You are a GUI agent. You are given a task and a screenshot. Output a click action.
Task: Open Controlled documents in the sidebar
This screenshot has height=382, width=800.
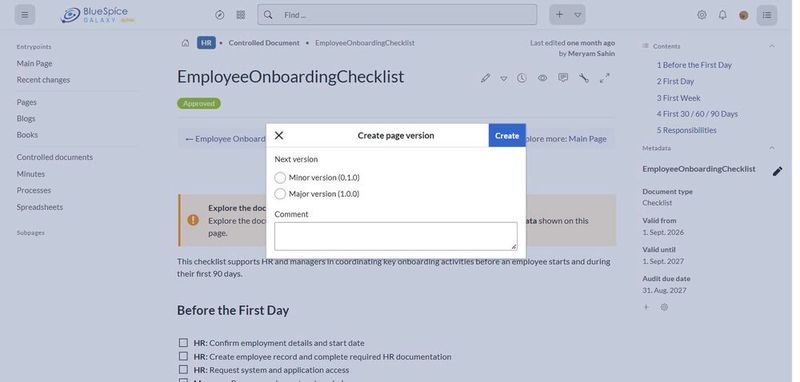[55, 157]
